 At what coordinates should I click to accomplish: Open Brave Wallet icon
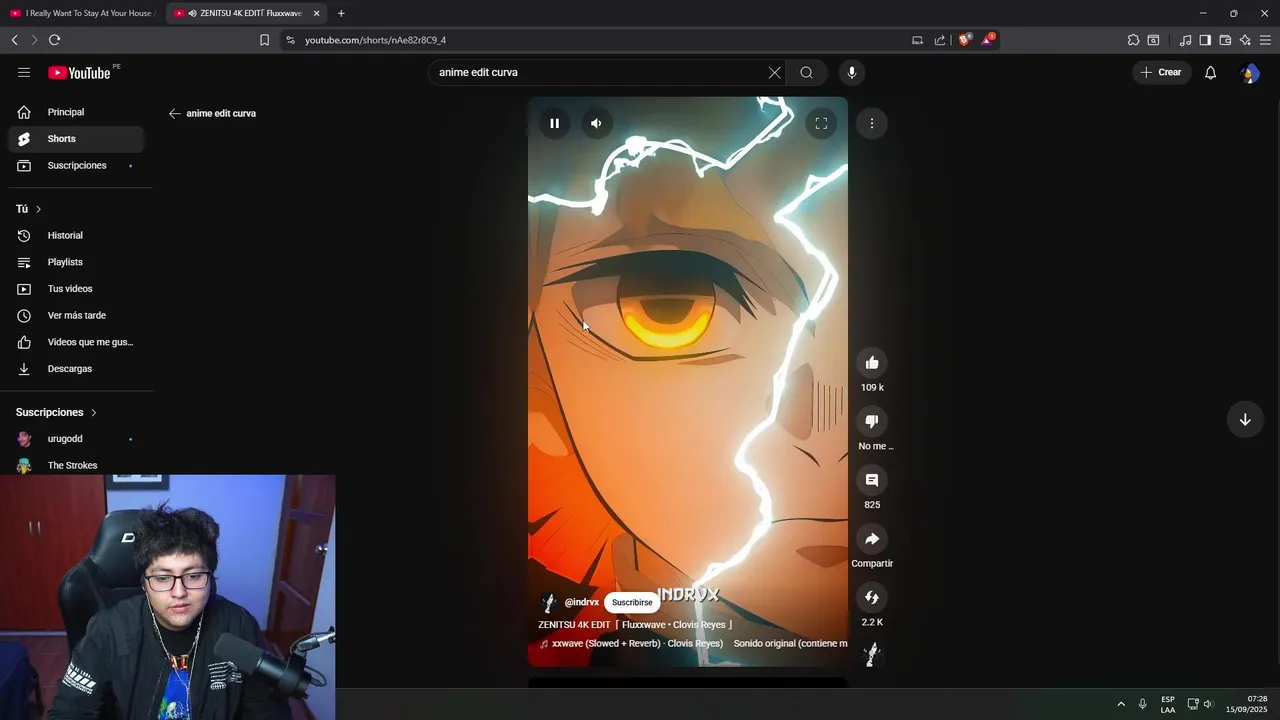click(1225, 40)
